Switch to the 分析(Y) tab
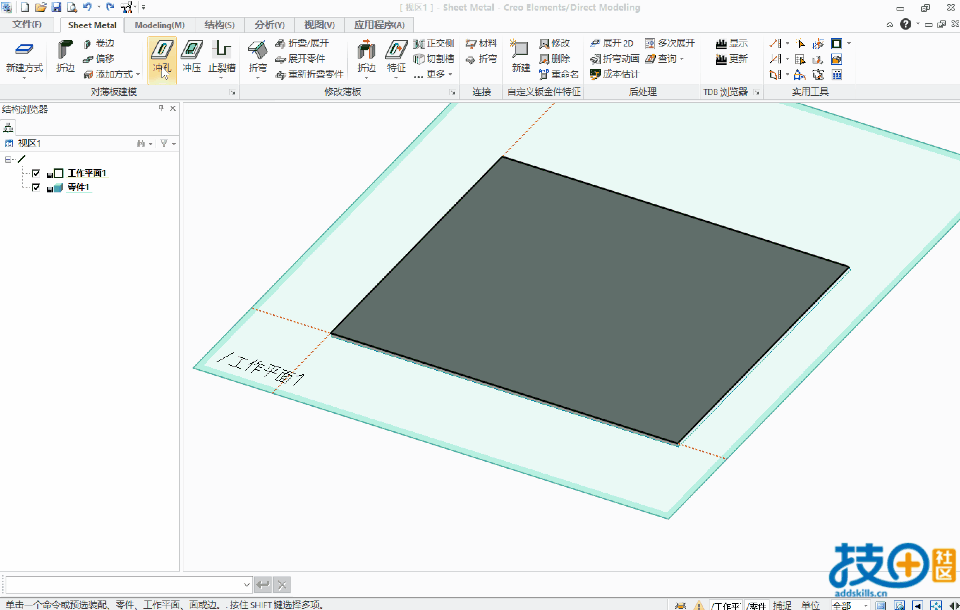The width and height of the screenshot is (960, 610). pyautogui.click(x=269, y=25)
